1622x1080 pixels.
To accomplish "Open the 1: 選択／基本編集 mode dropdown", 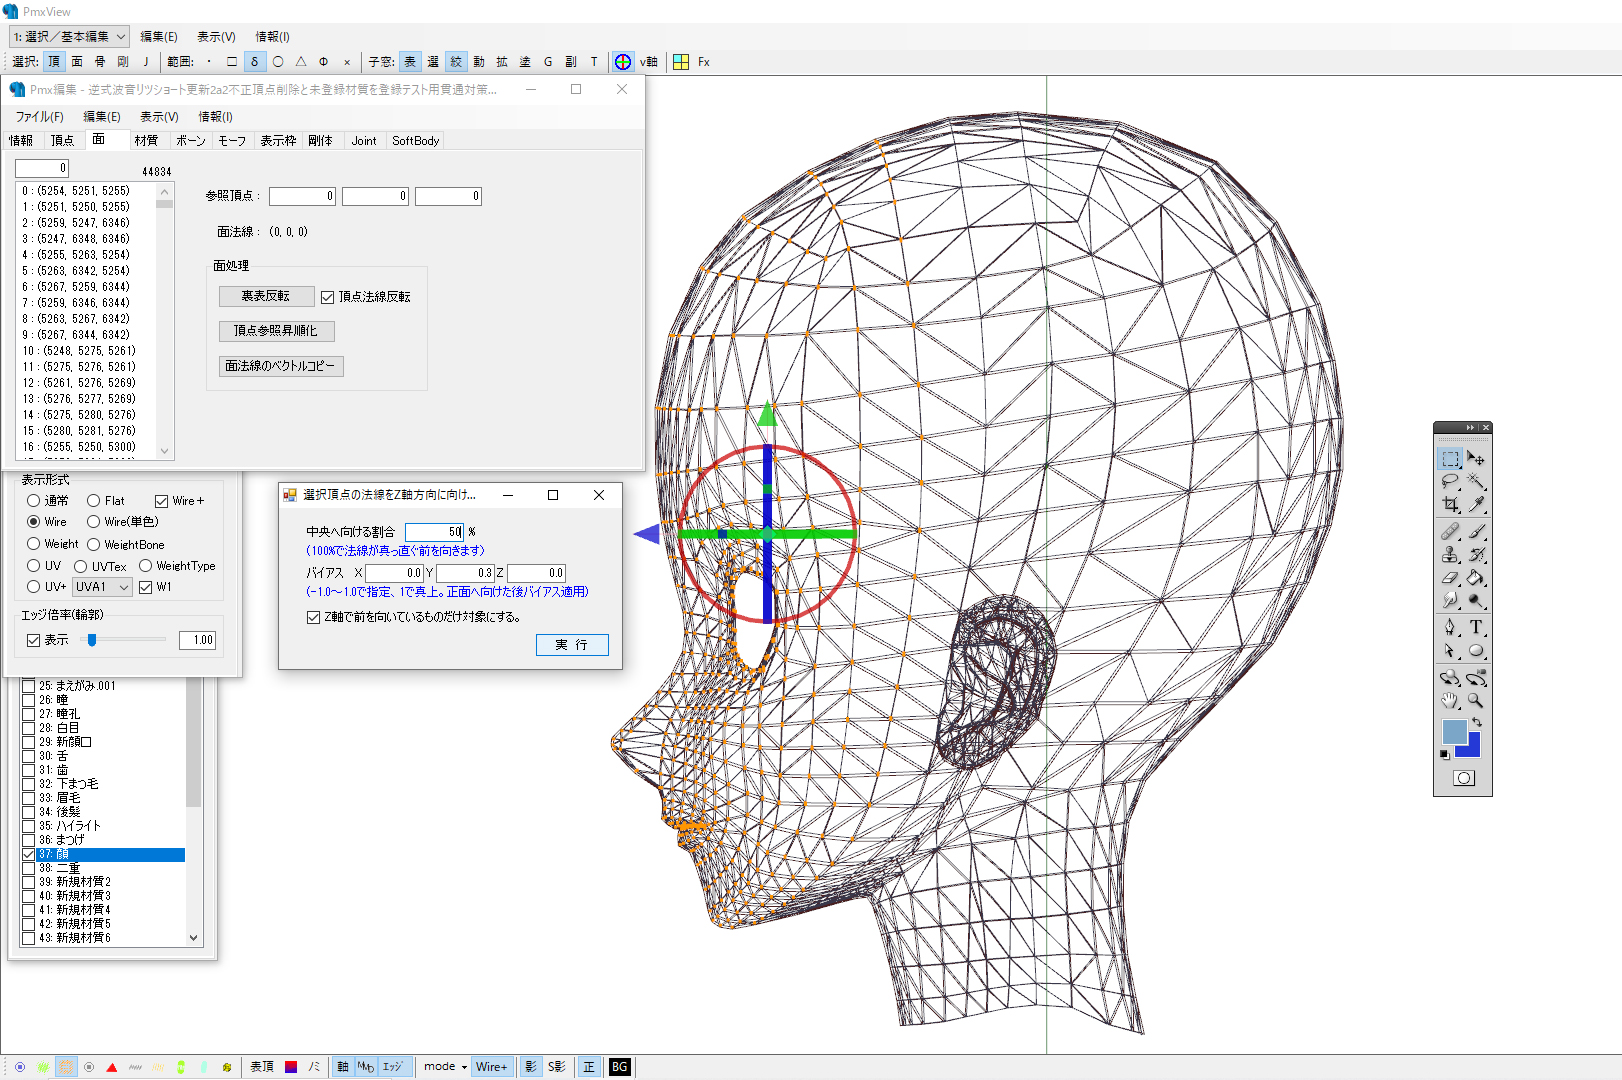I will (x=69, y=37).
